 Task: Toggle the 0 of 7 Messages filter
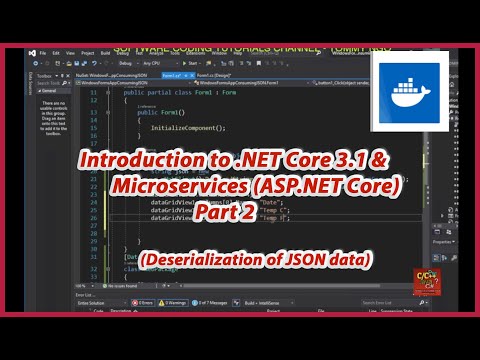(x=210, y=303)
